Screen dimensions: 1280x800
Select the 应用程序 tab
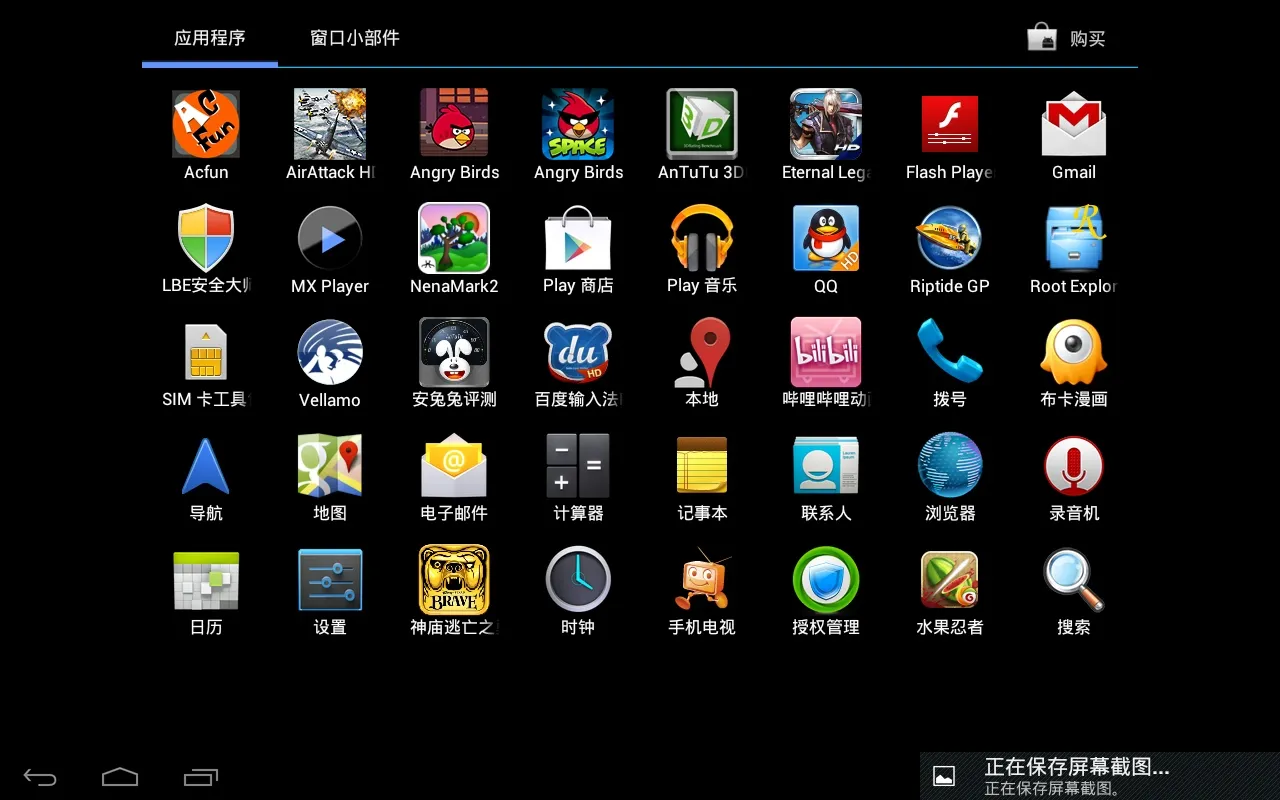pos(210,39)
